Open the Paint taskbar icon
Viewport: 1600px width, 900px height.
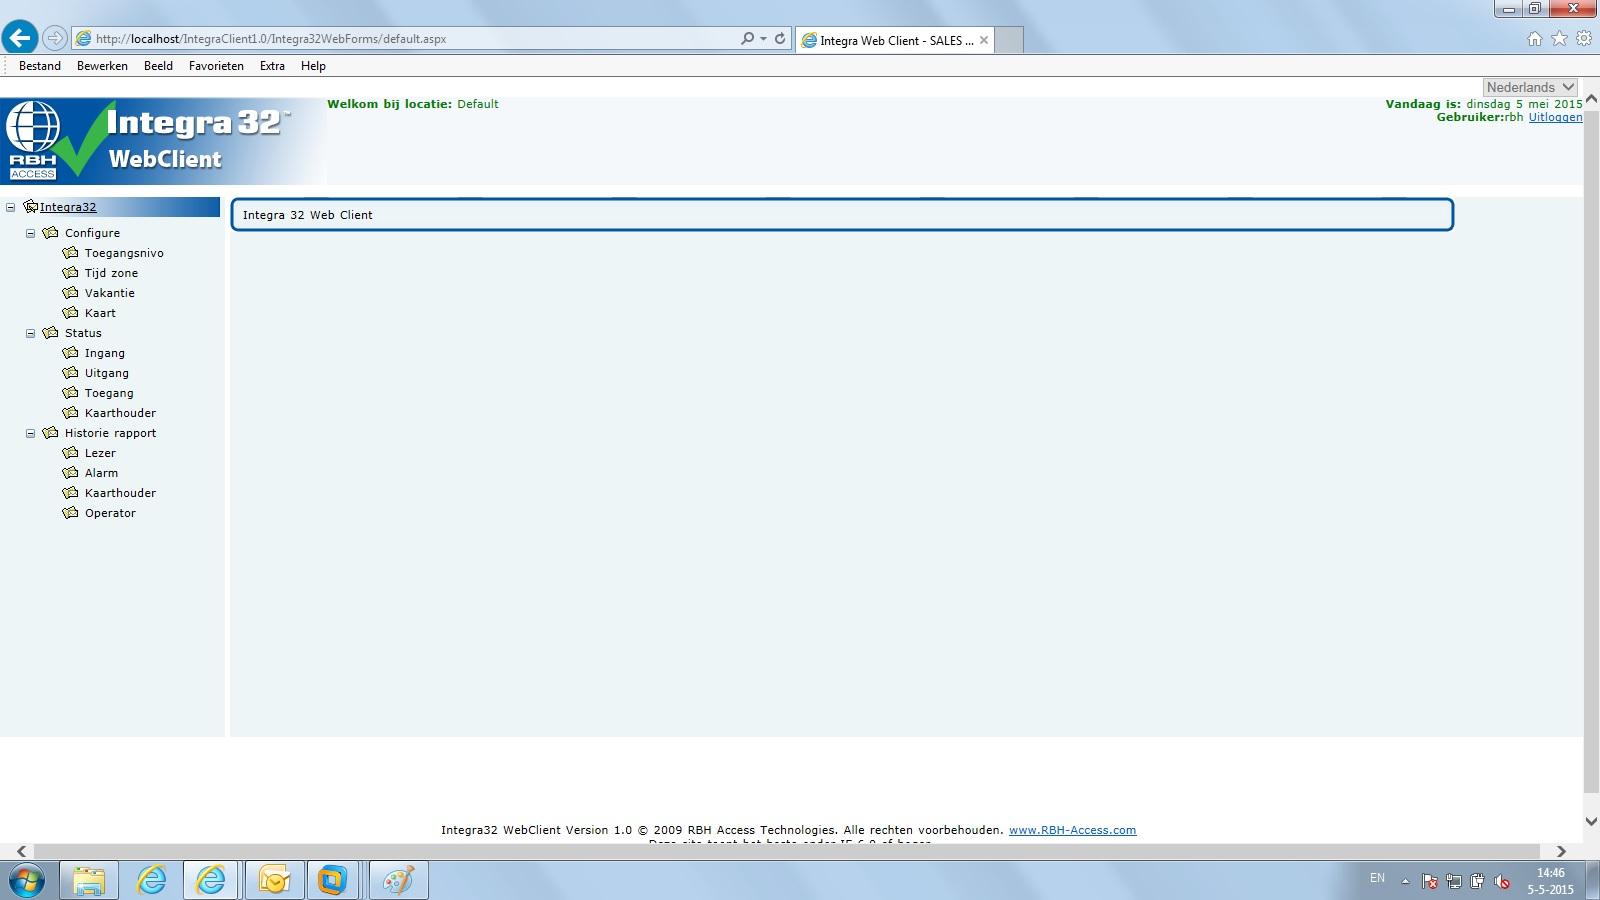click(398, 881)
